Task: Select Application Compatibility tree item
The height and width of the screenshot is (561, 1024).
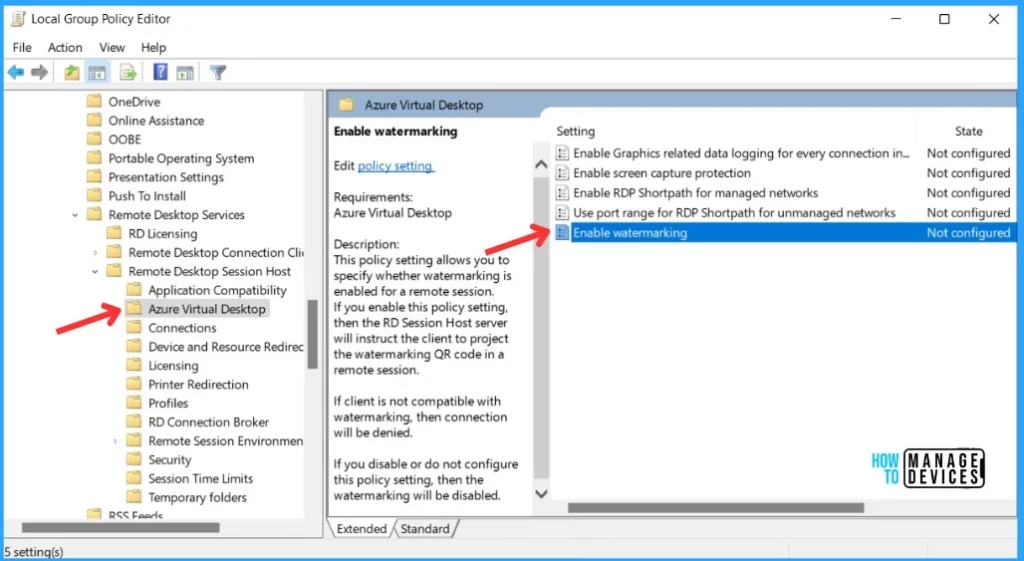Action: [217, 290]
